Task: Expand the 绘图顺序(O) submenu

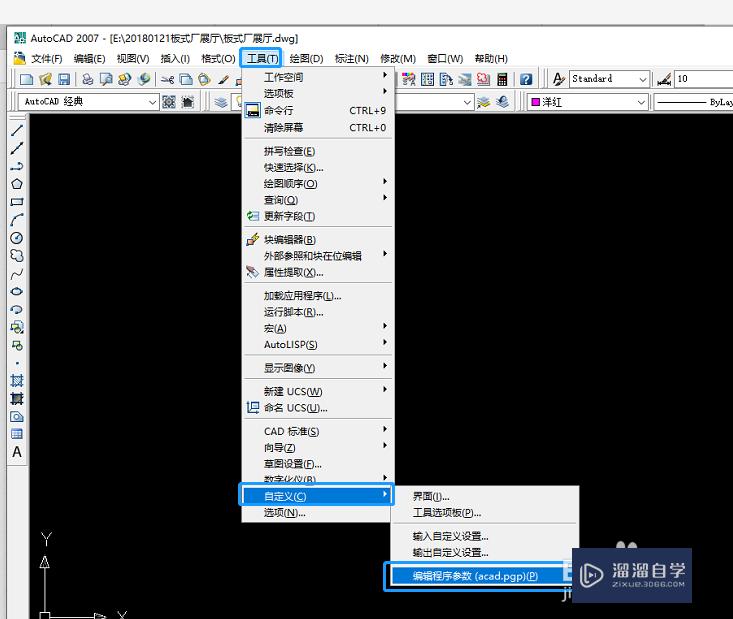Action: (318, 184)
